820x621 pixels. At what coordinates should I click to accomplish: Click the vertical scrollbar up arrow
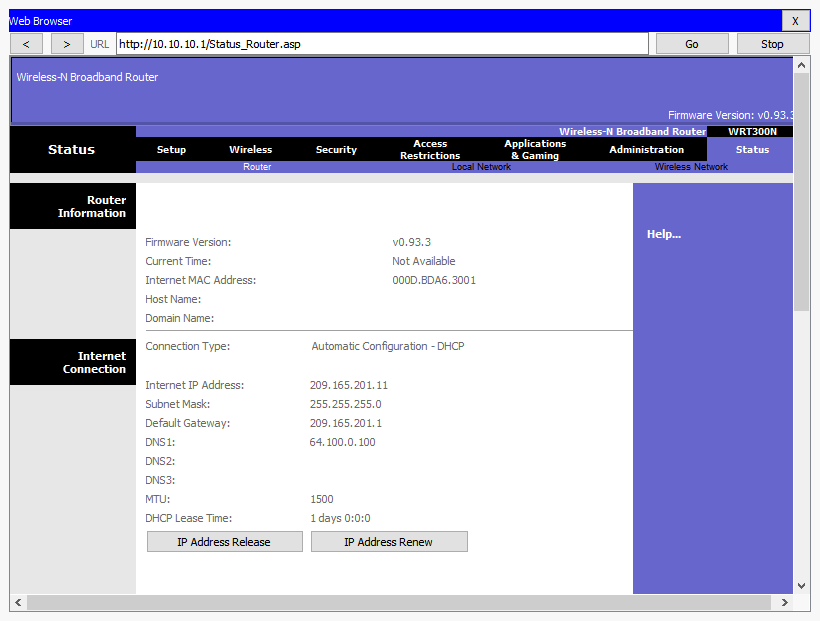801,65
